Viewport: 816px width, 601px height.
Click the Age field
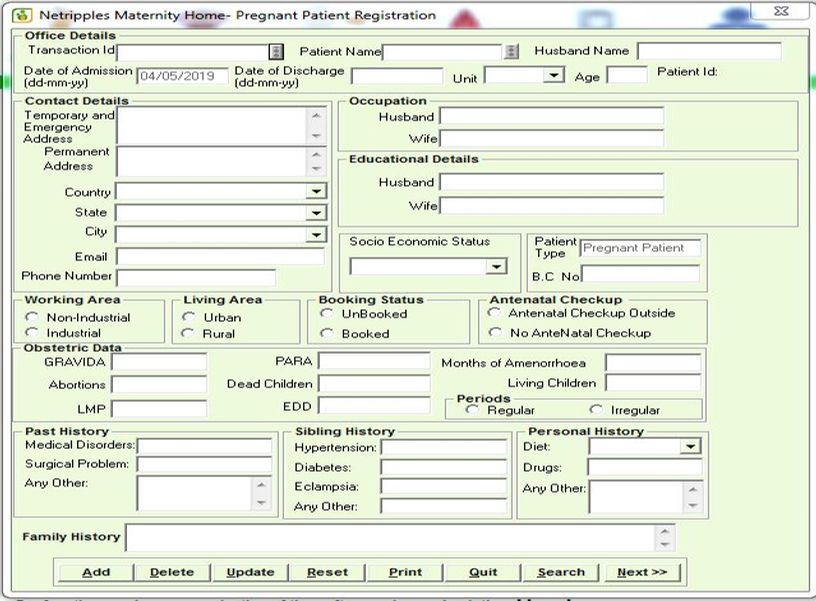(627, 75)
